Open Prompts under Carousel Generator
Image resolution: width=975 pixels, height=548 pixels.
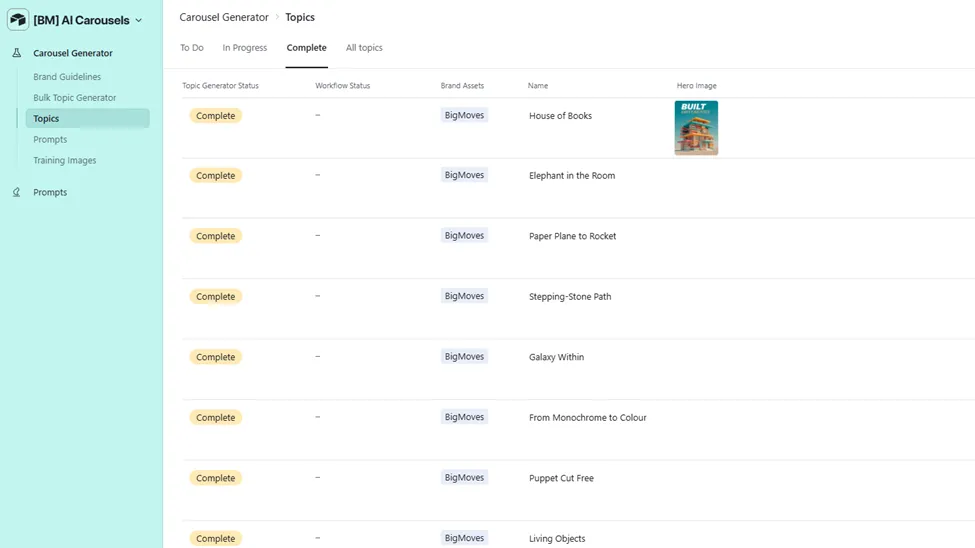[x=50, y=139]
